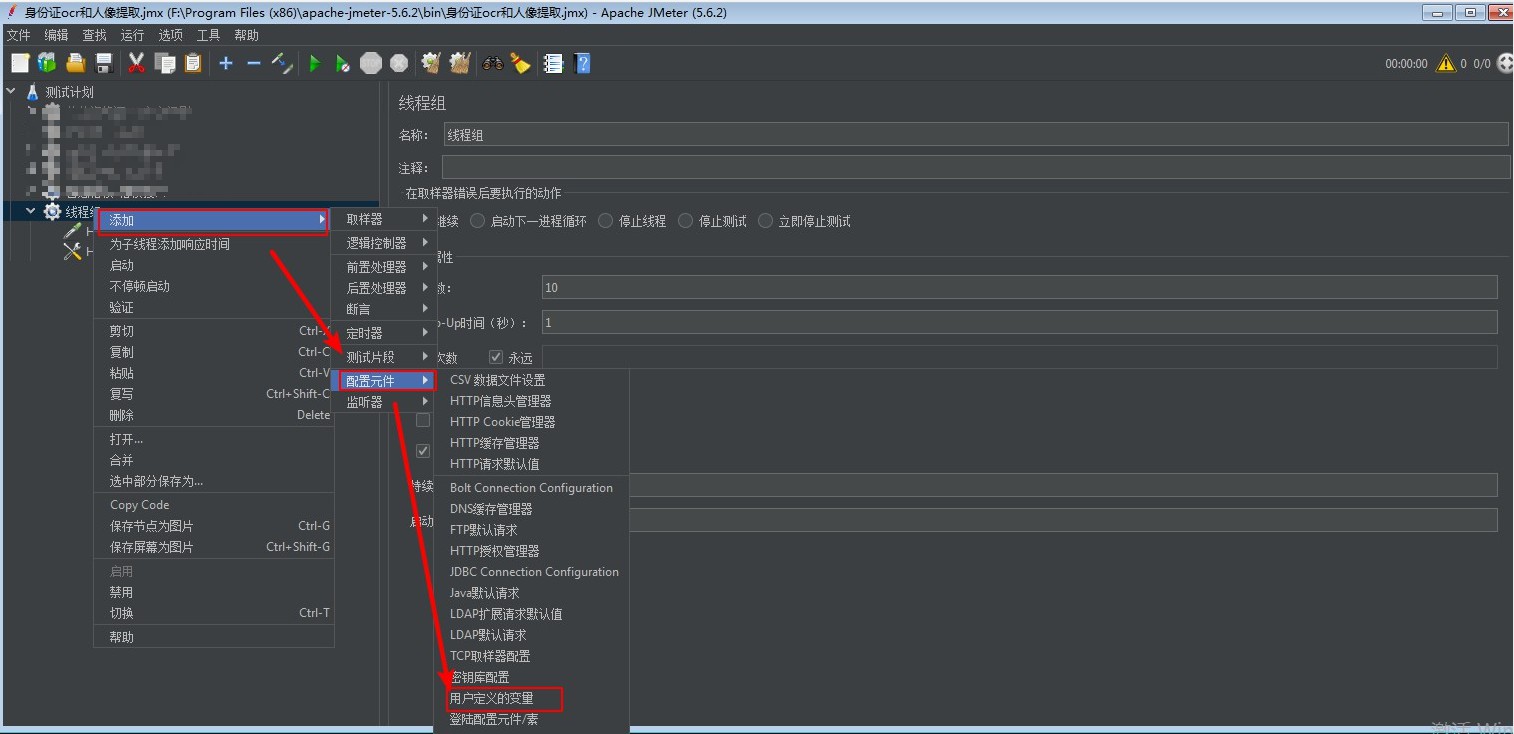1514x734 pixels.
Task: Click the gray Shutdown X icon
Action: [x=399, y=63]
